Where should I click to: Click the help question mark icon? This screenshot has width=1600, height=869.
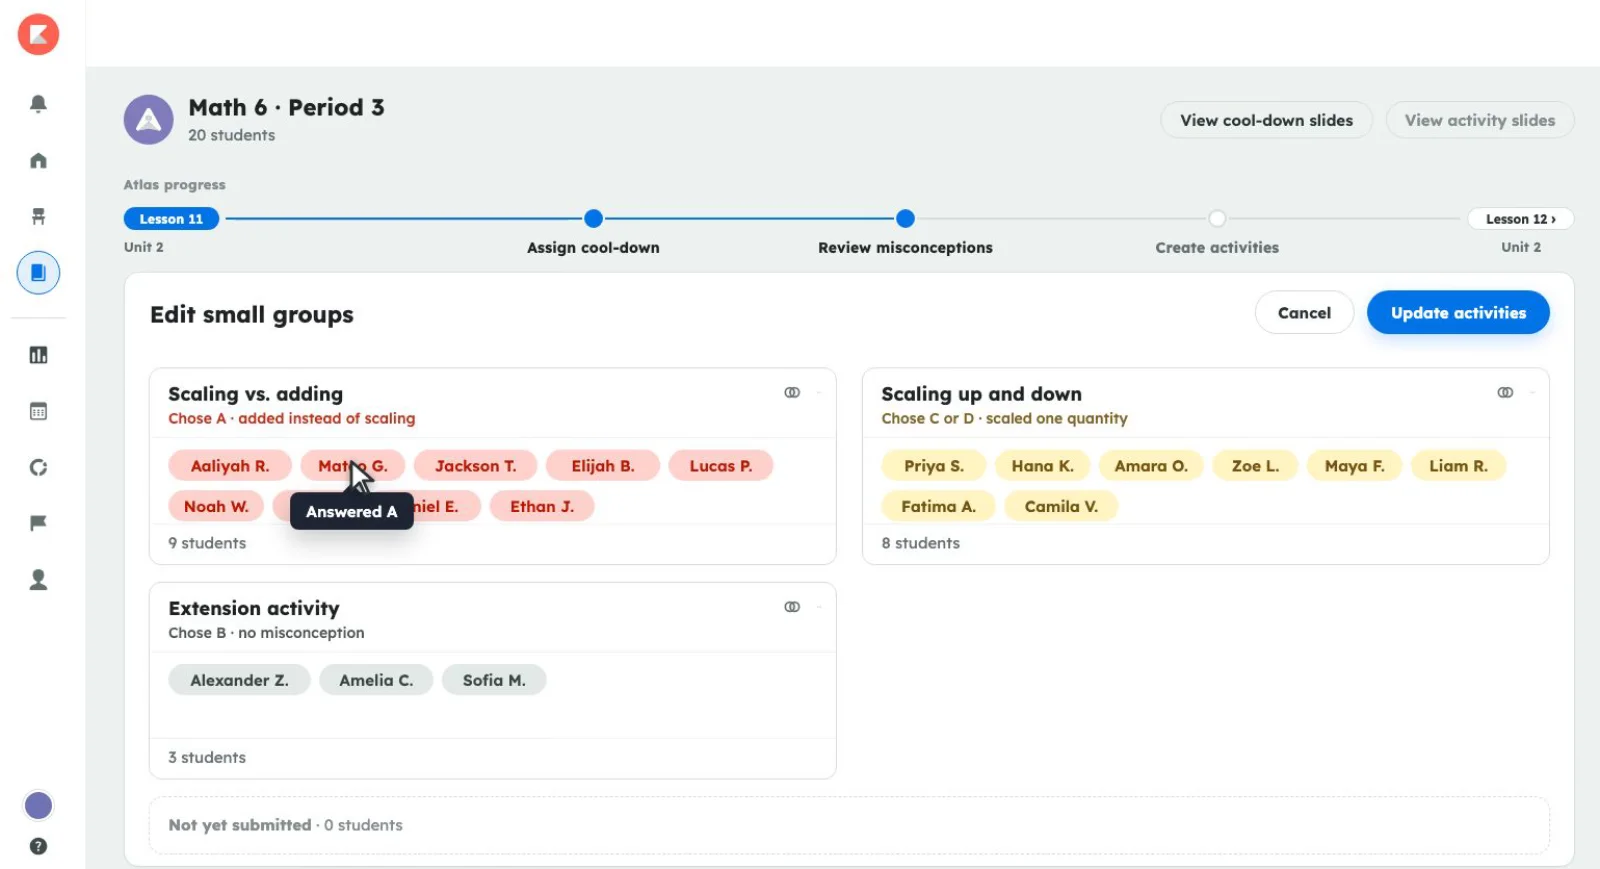pyautogui.click(x=38, y=846)
